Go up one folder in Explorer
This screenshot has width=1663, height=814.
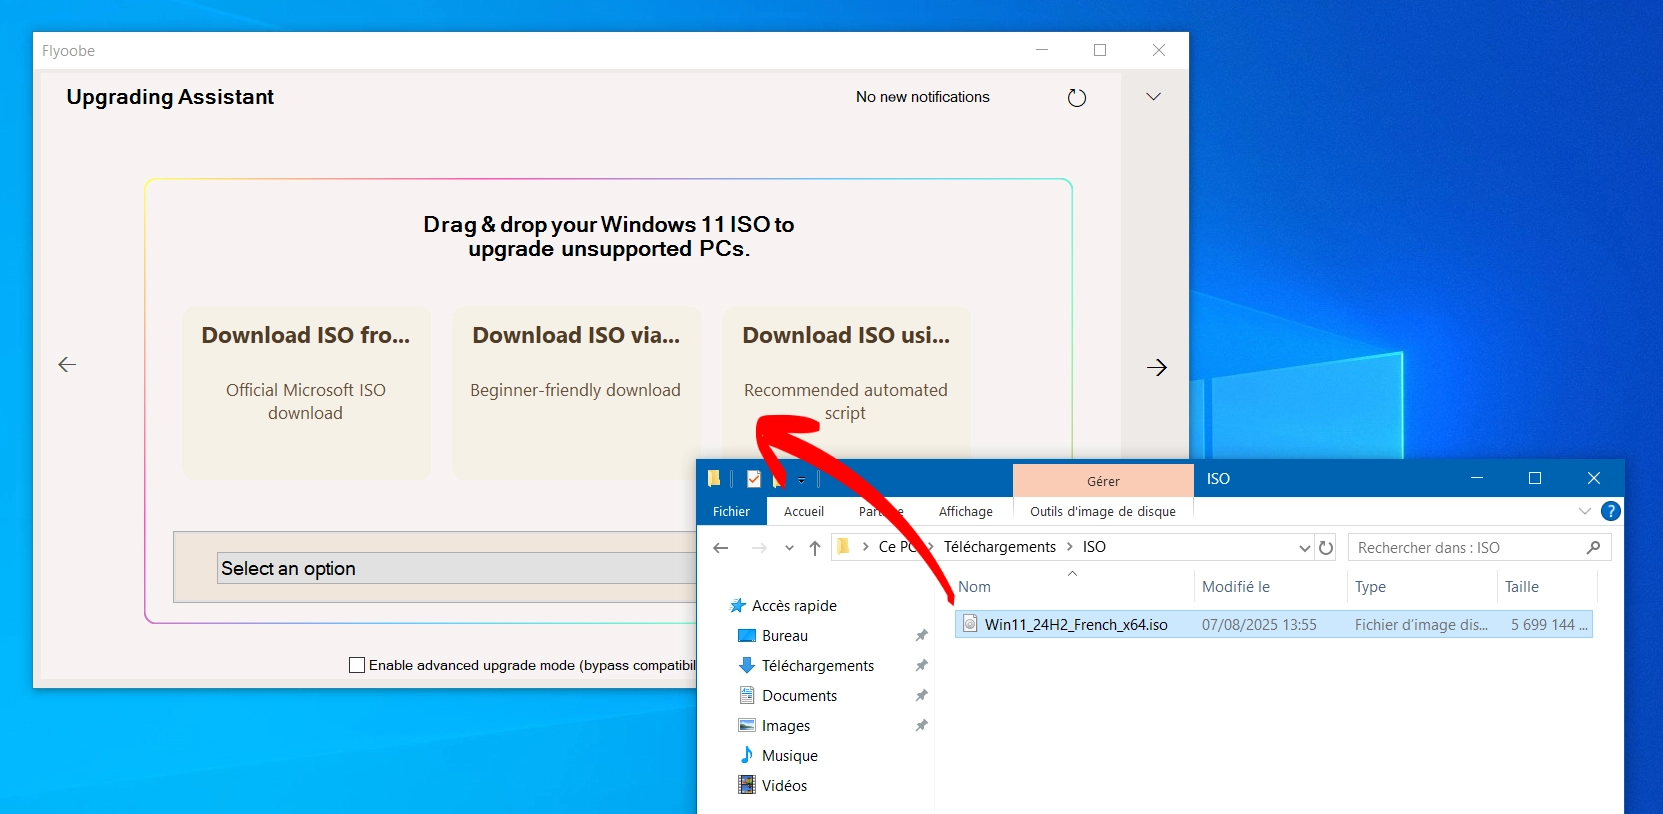815,548
